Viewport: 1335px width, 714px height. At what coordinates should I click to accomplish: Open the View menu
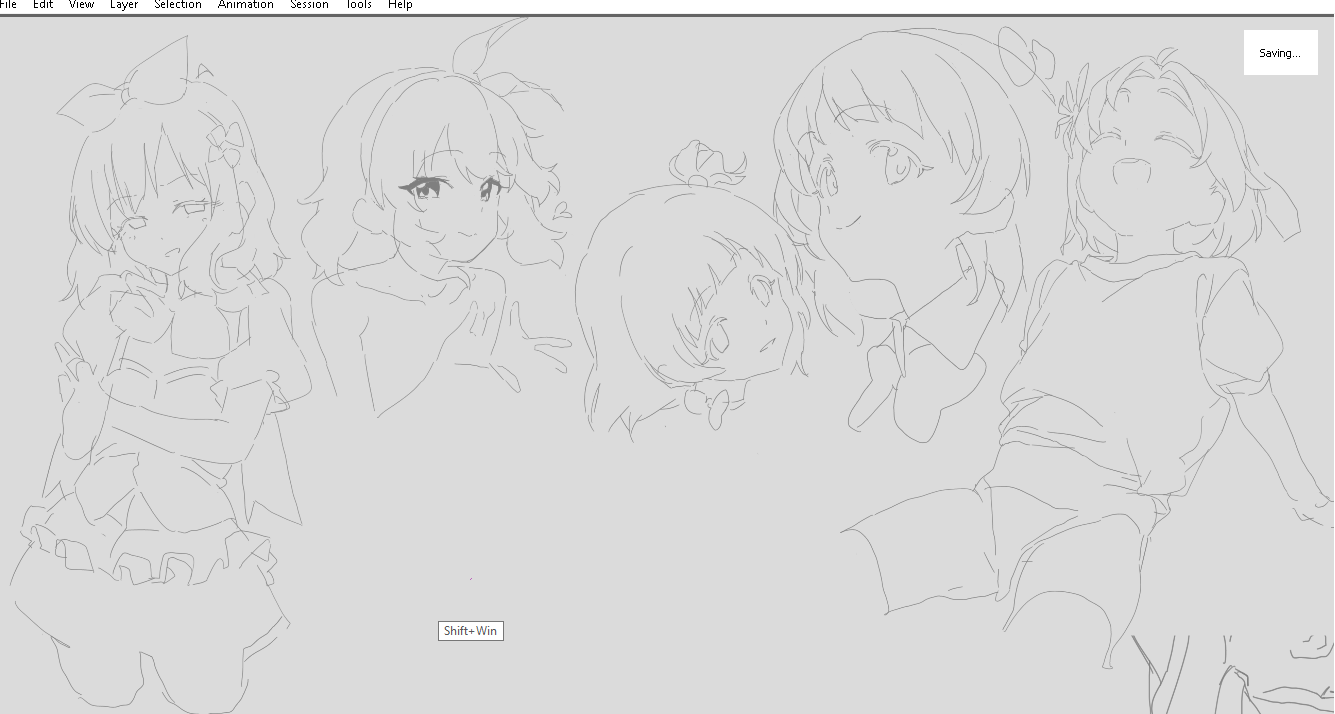(x=81, y=5)
